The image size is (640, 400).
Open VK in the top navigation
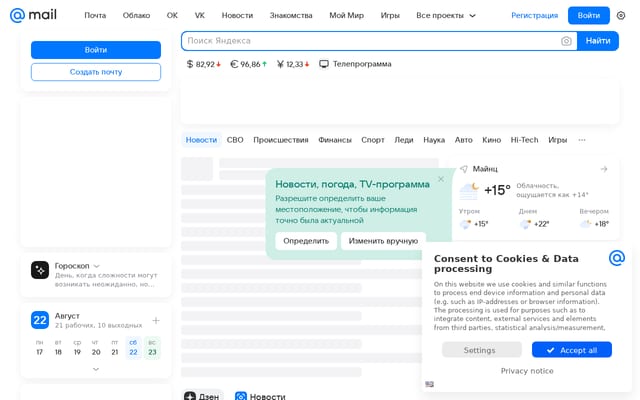(200, 16)
